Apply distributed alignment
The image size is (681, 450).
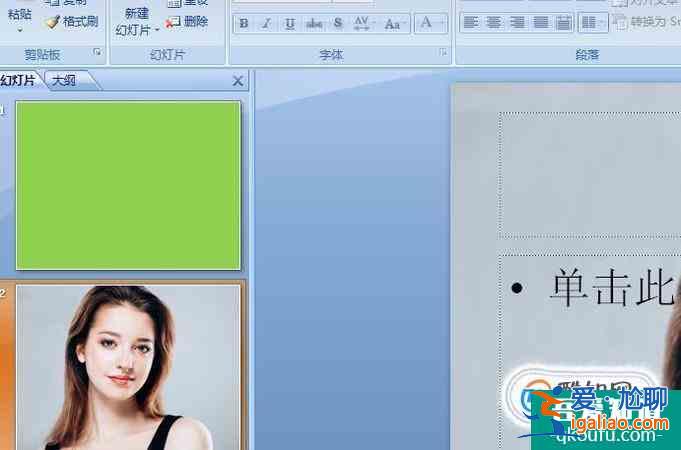[x=563, y=23]
